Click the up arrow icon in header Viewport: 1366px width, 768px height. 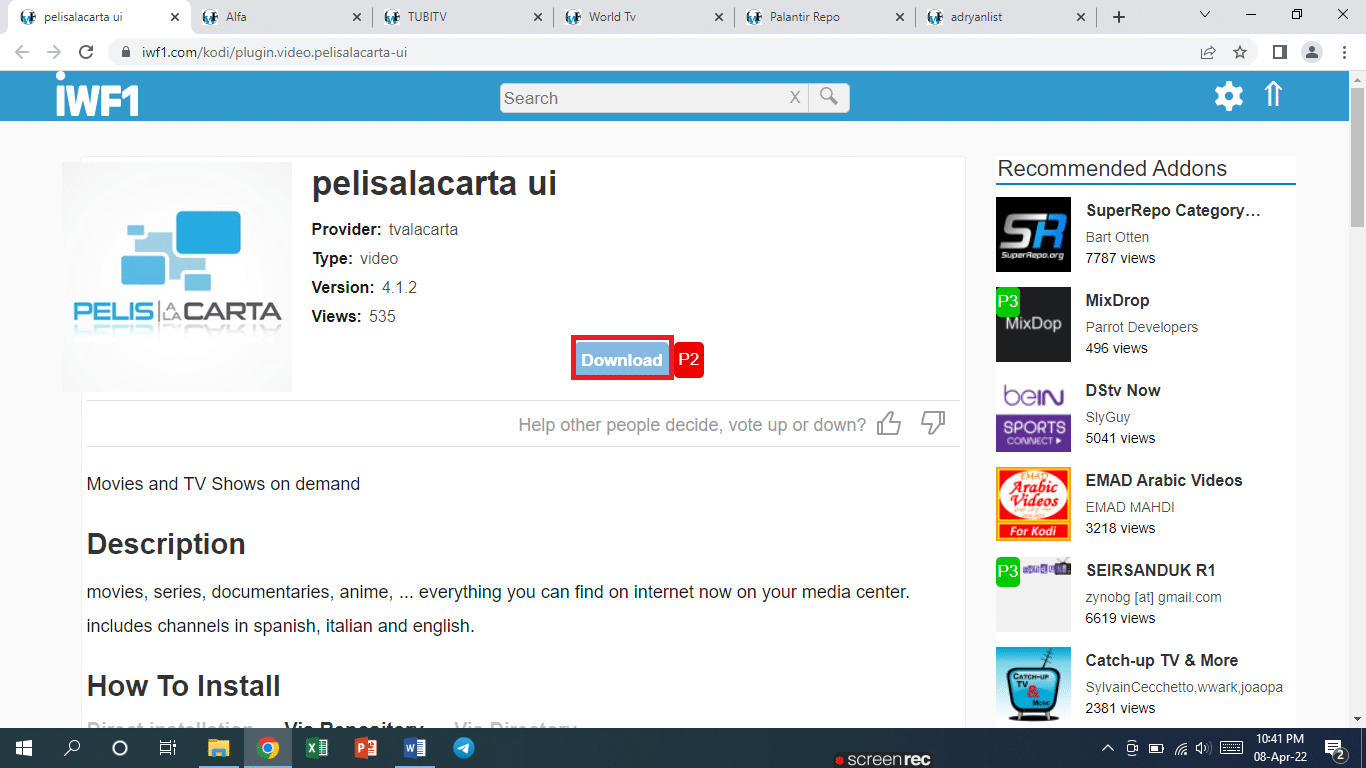(1273, 94)
